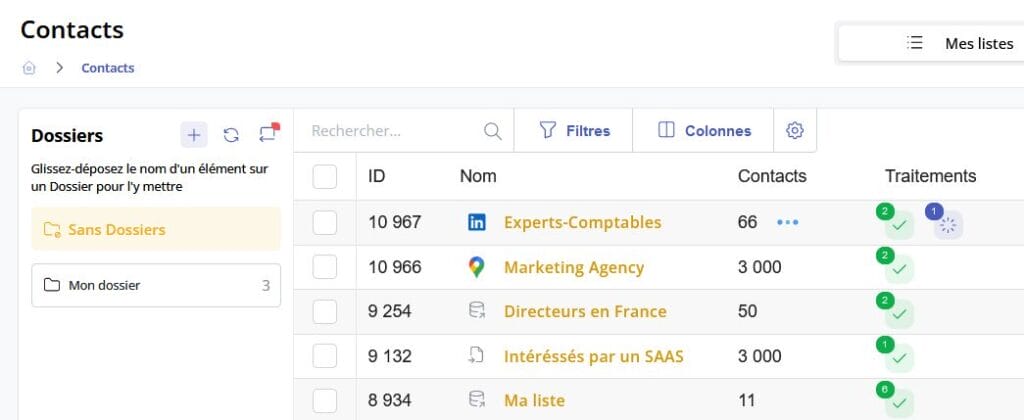Click the green checkmark for Marketing Agency
Image resolution: width=1024 pixels, height=420 pixels.
[899, 269]
